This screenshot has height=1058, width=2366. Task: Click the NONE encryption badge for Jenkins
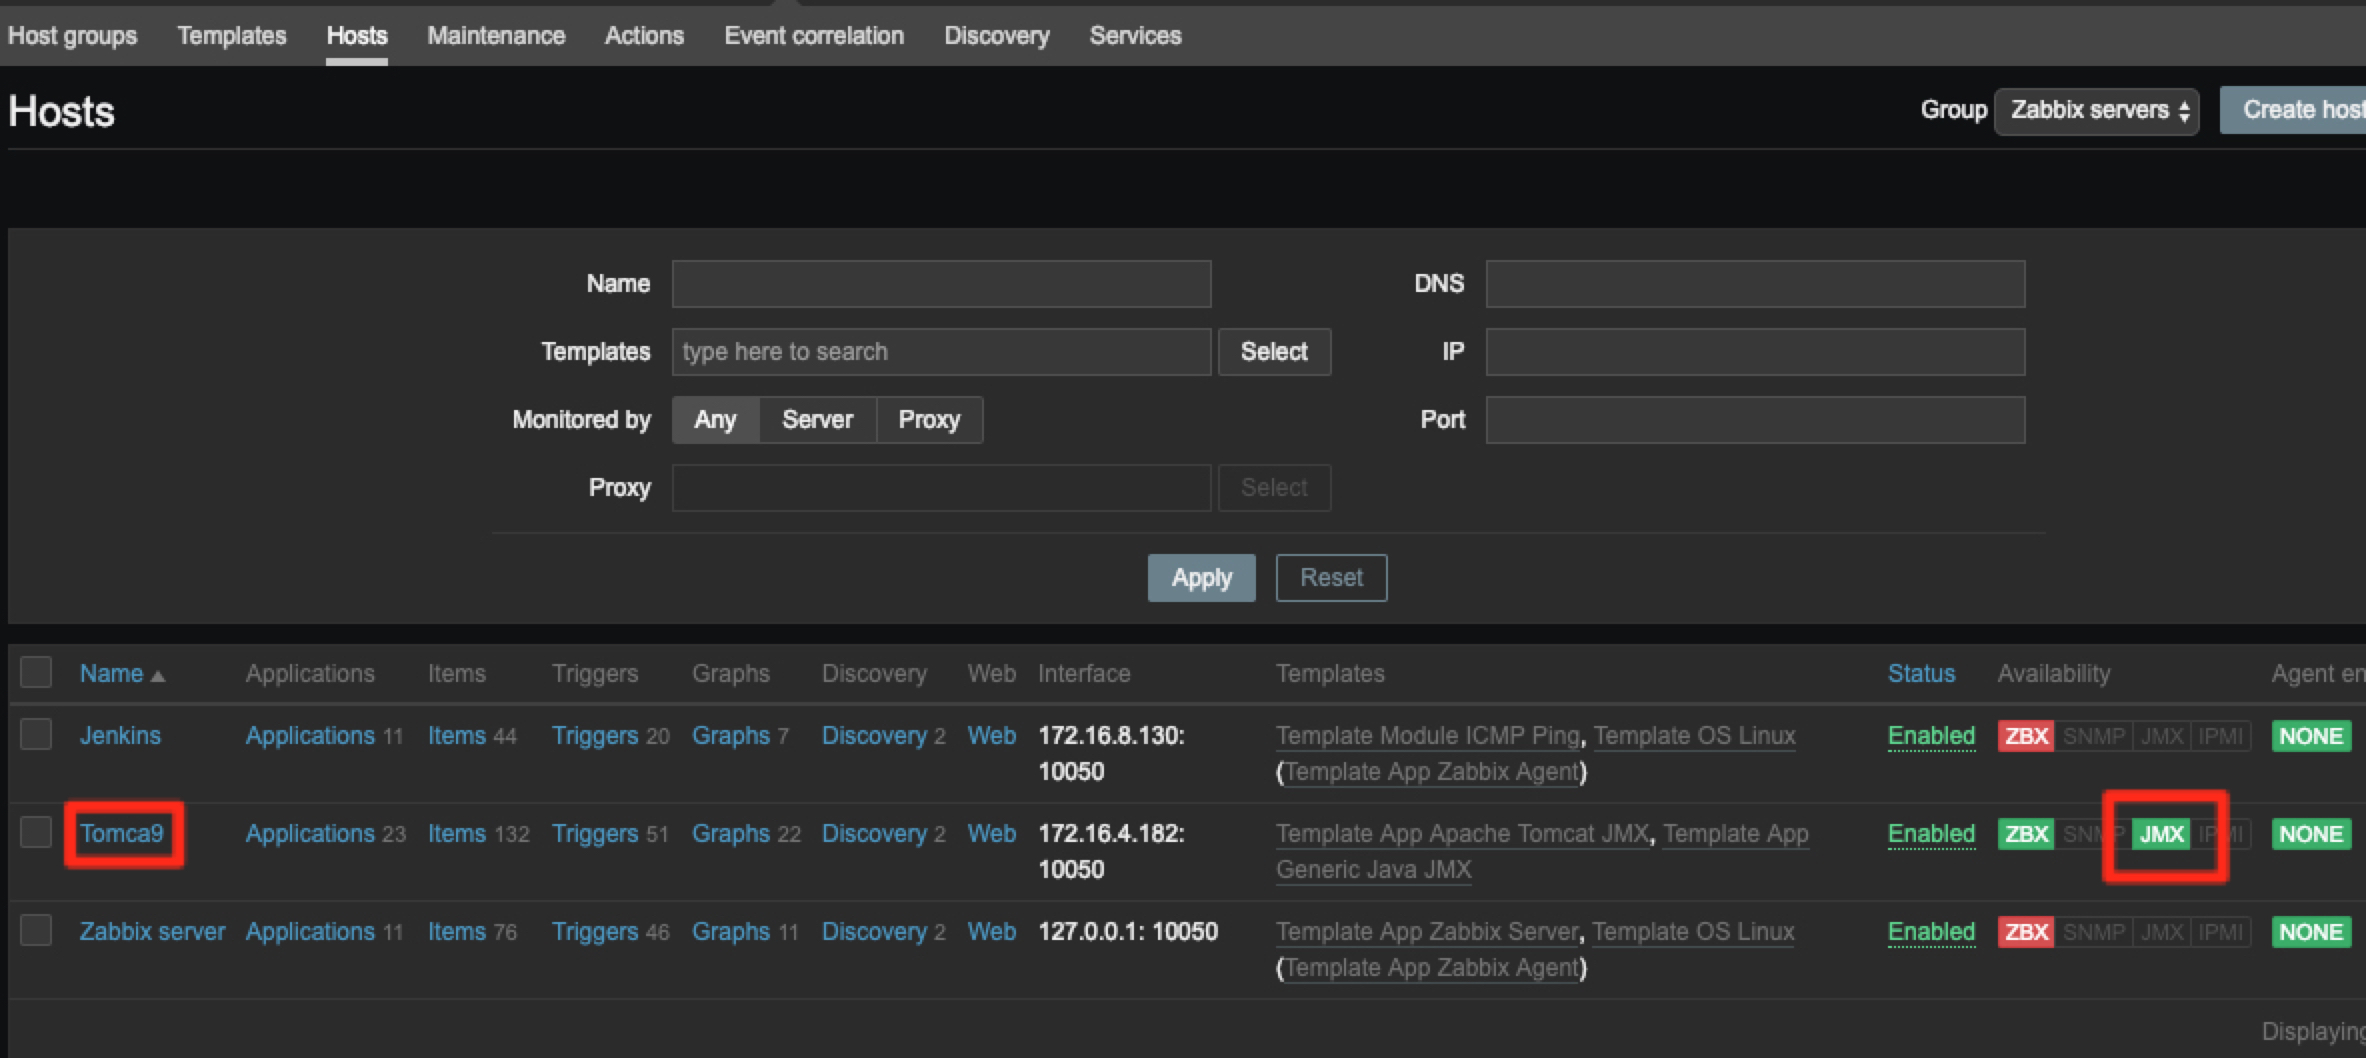pos(2311,736)
